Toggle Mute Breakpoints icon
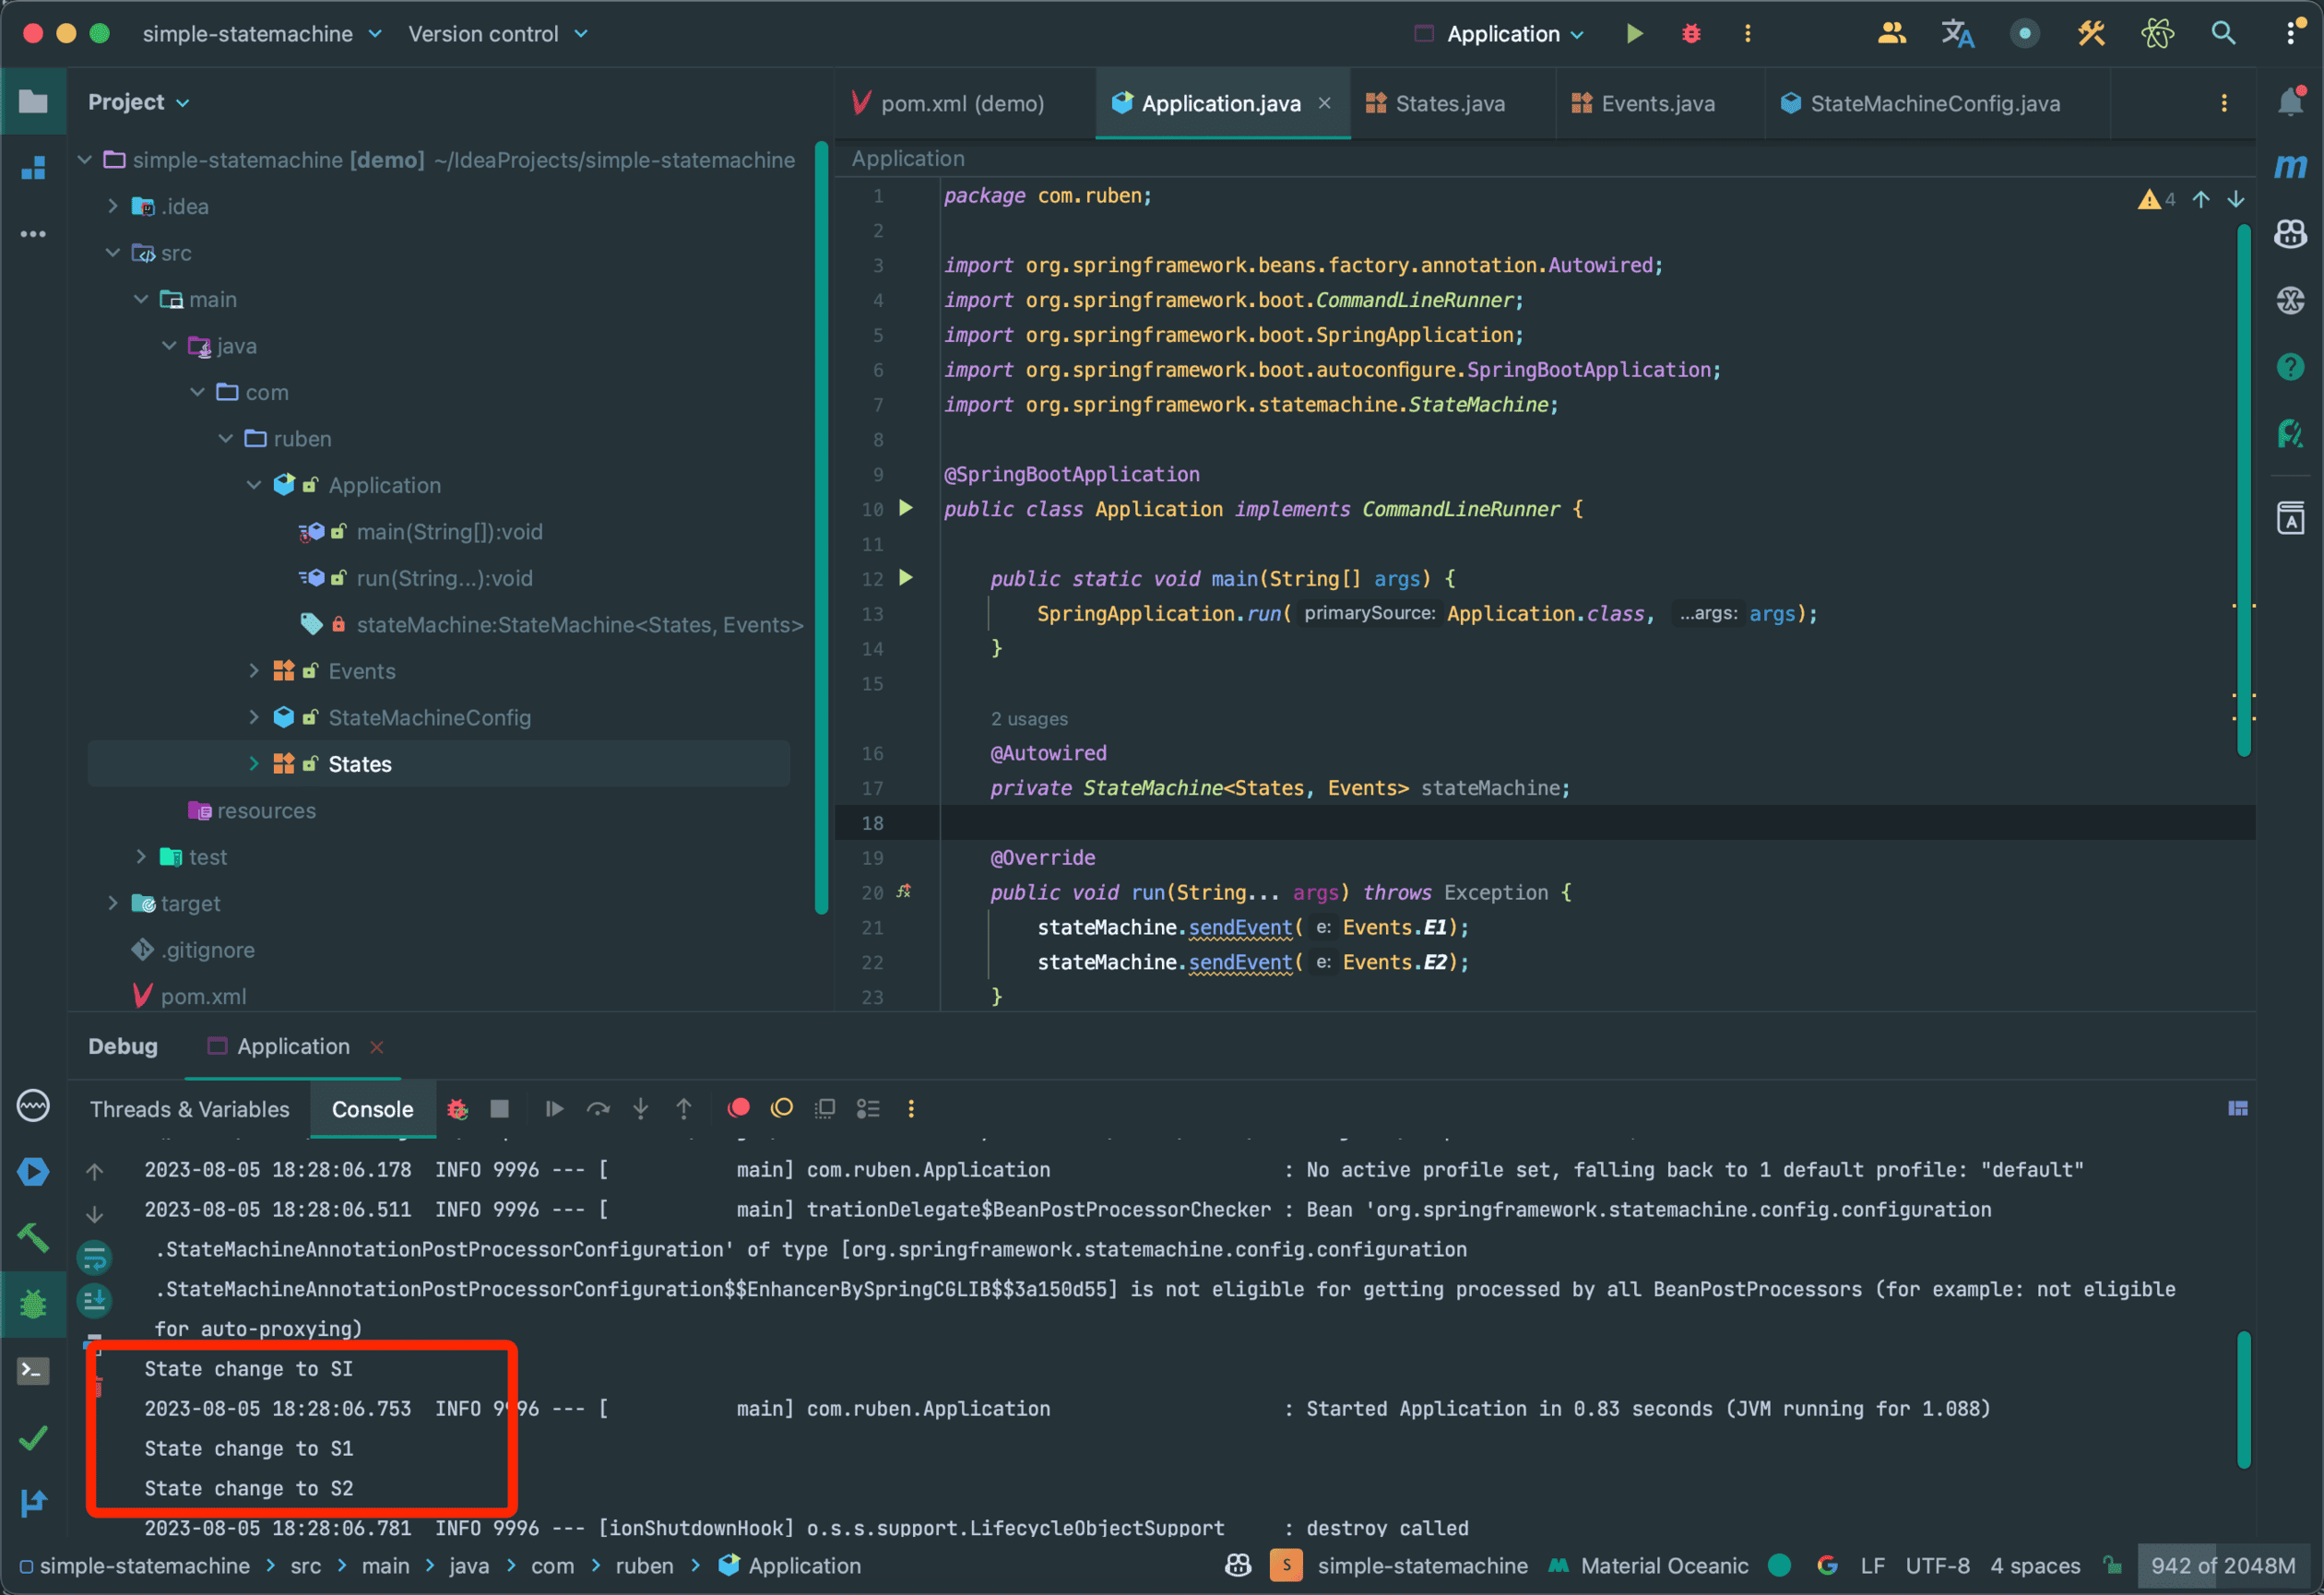 (782, 1108)
